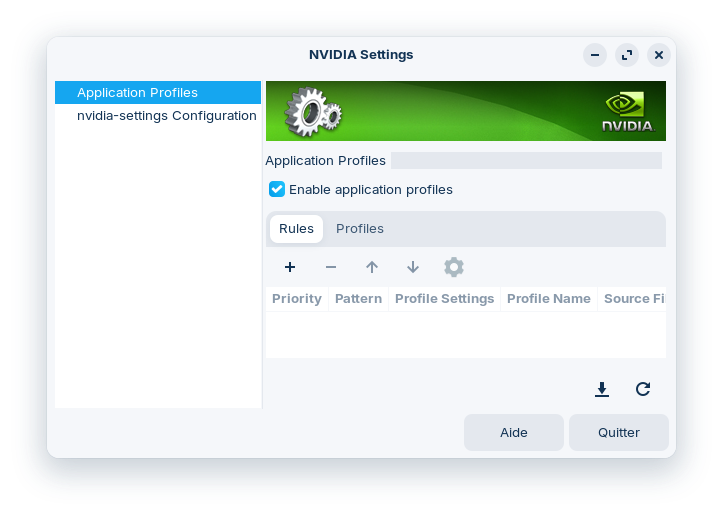Add a new rule with plus icon
The height and width of the screenshot is (515, 723).
coord(290,267)
